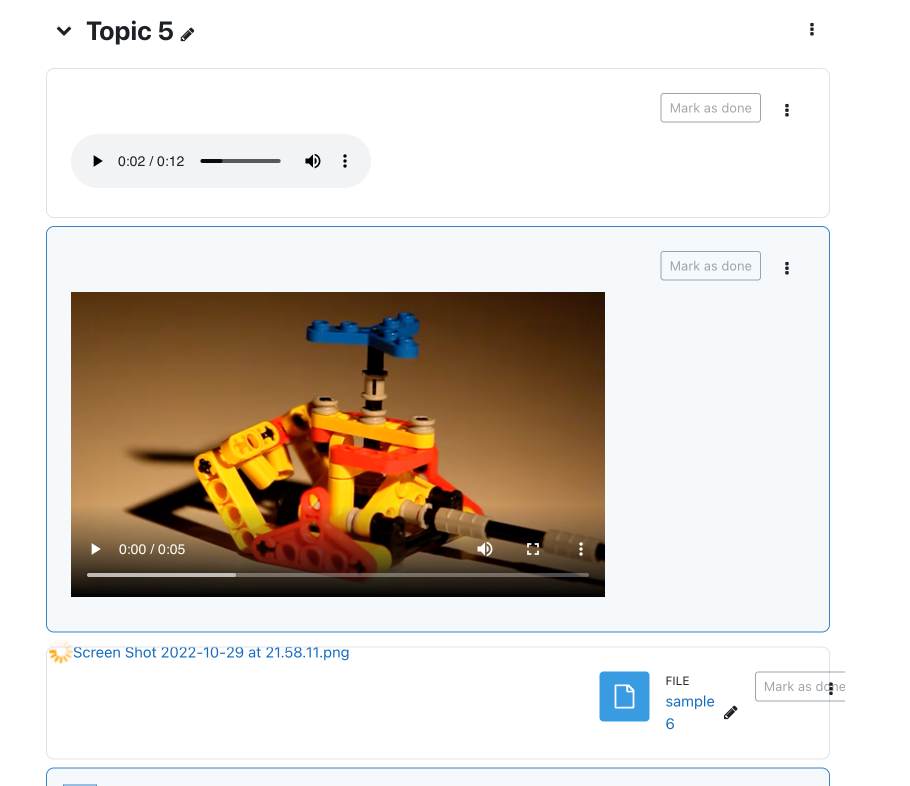
Task: Rename sample 6 using the pencil icon
Action: point(731,712)
